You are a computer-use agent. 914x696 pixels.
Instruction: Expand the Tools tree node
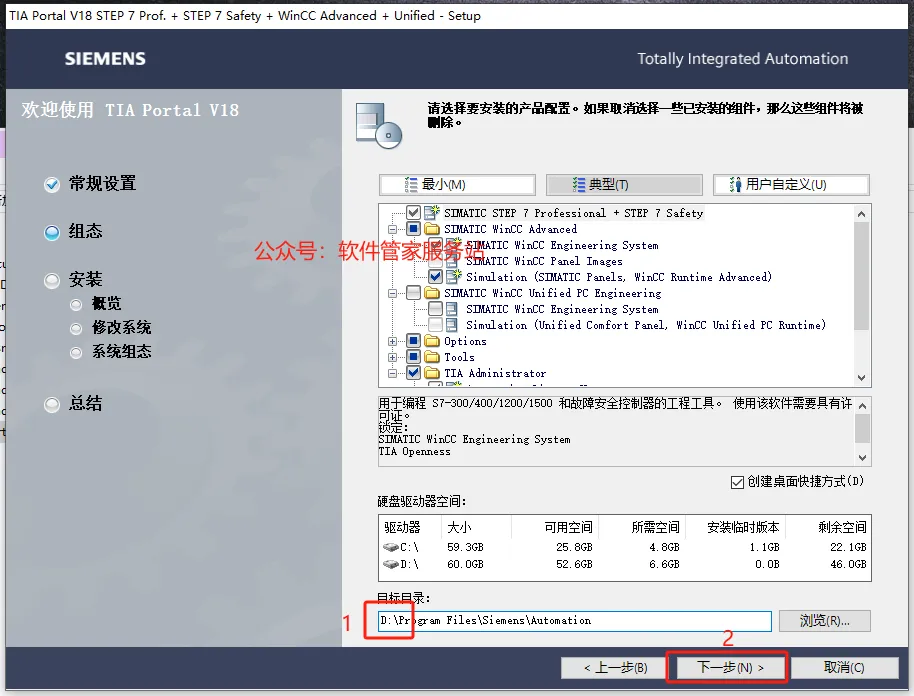tap(392, 357)
